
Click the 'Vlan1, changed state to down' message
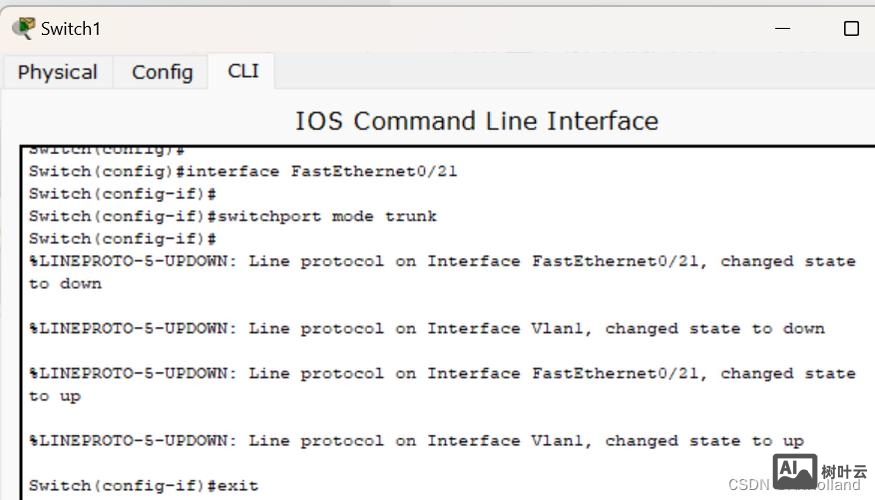(426, 328)
